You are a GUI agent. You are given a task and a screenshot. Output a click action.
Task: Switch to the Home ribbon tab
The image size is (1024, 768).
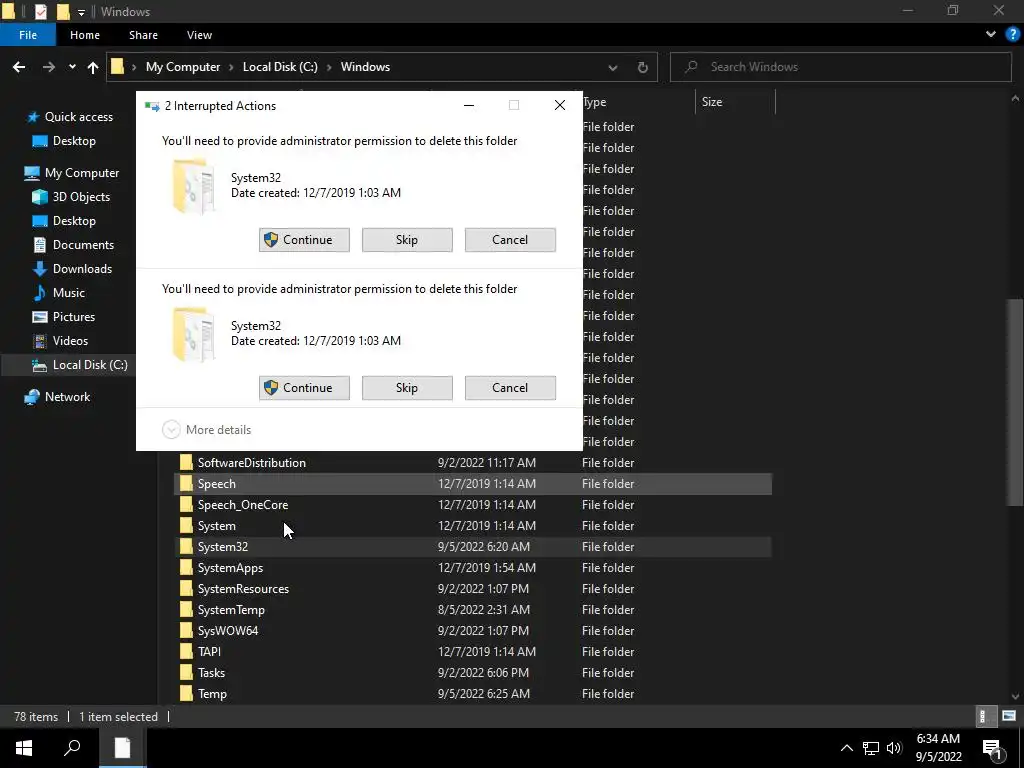[x=85, y=35]
